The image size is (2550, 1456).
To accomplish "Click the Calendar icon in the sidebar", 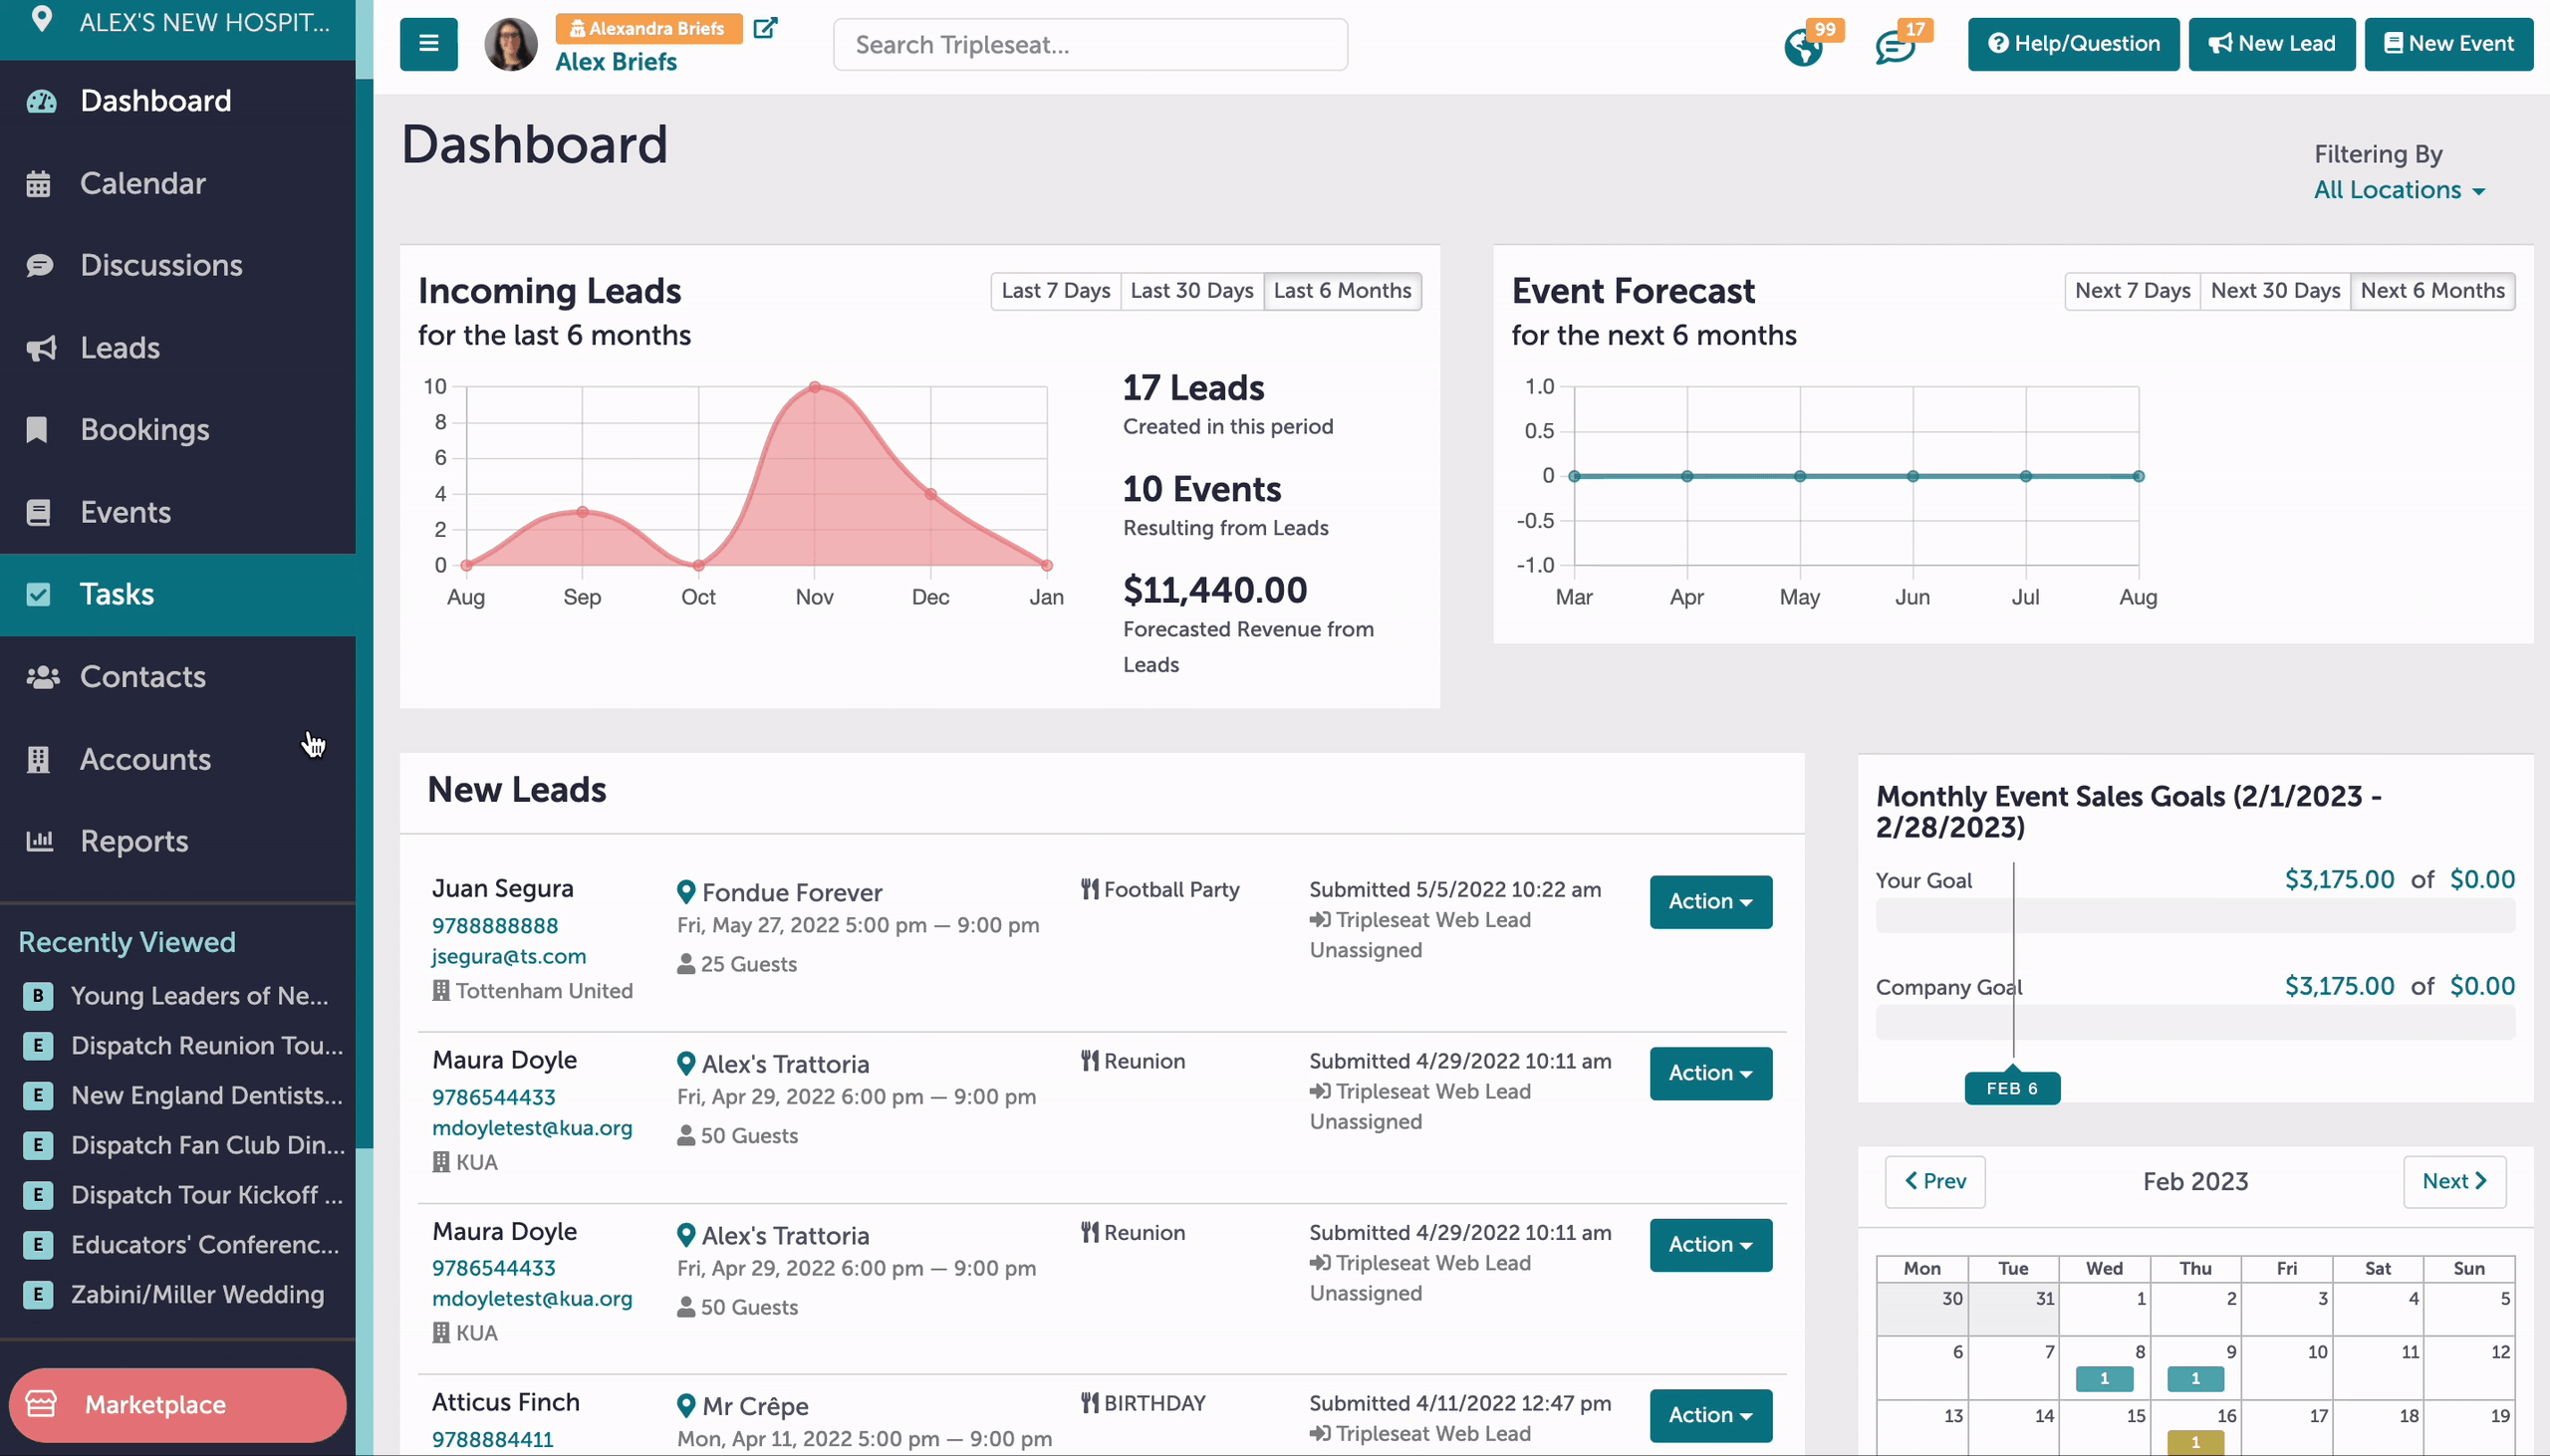I will [x=38, y=184].
